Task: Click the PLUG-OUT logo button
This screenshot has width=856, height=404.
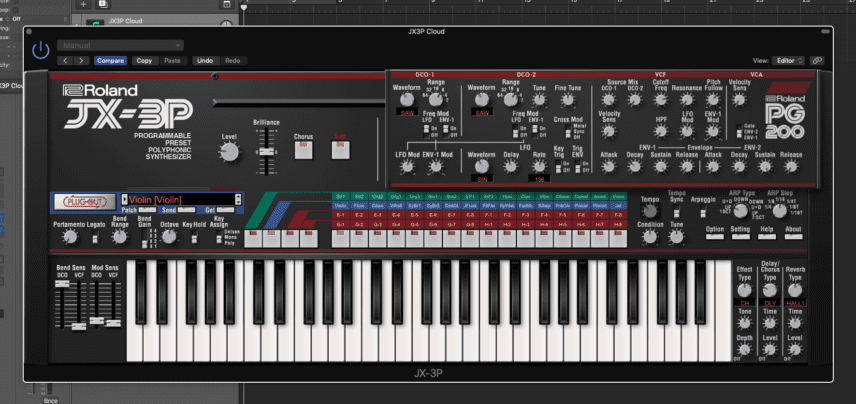Action: (85, 201)
